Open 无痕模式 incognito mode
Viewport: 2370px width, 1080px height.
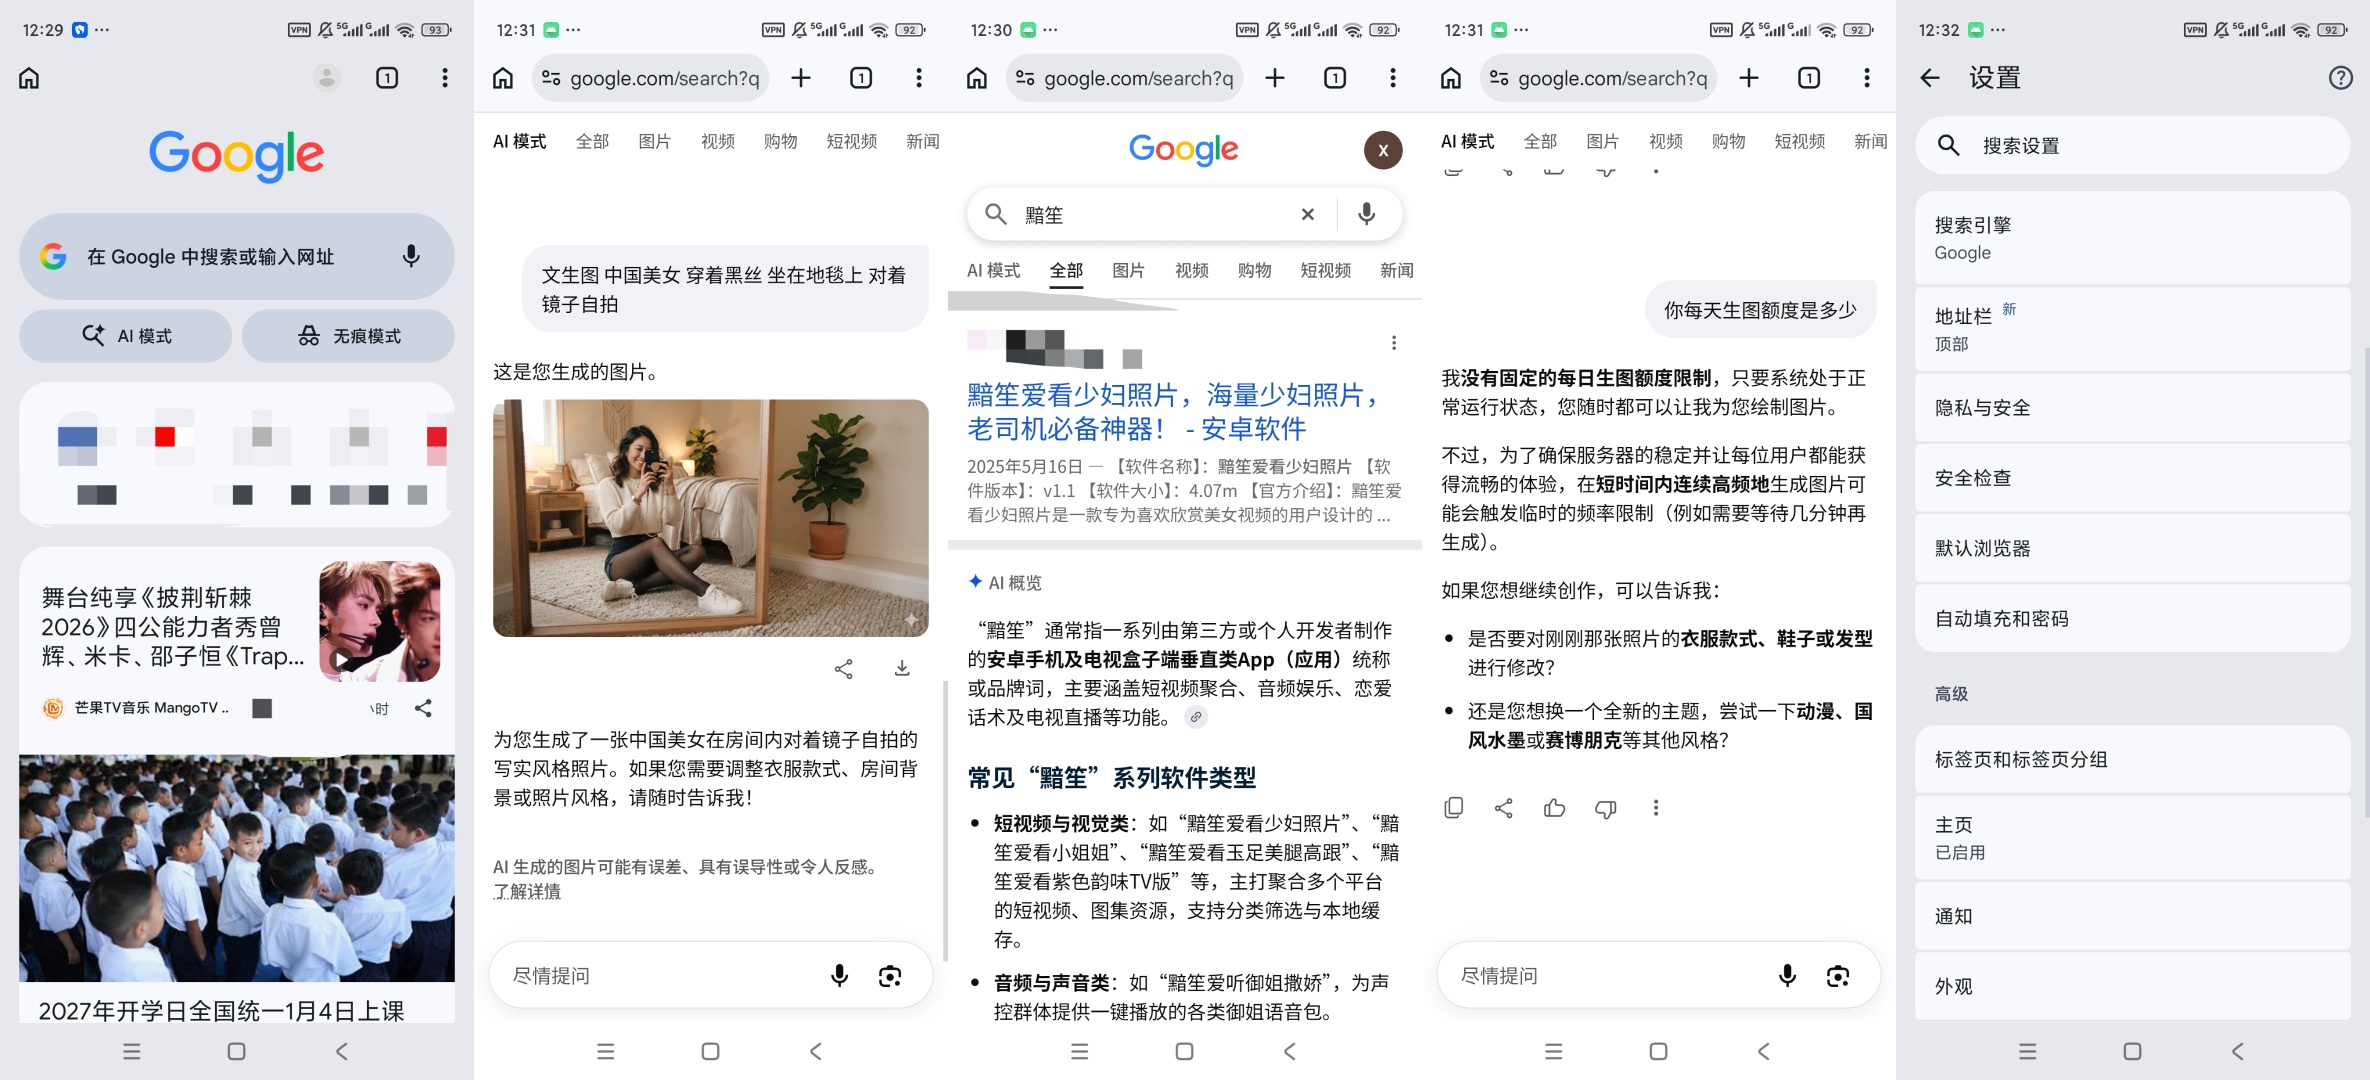(348, 336)
